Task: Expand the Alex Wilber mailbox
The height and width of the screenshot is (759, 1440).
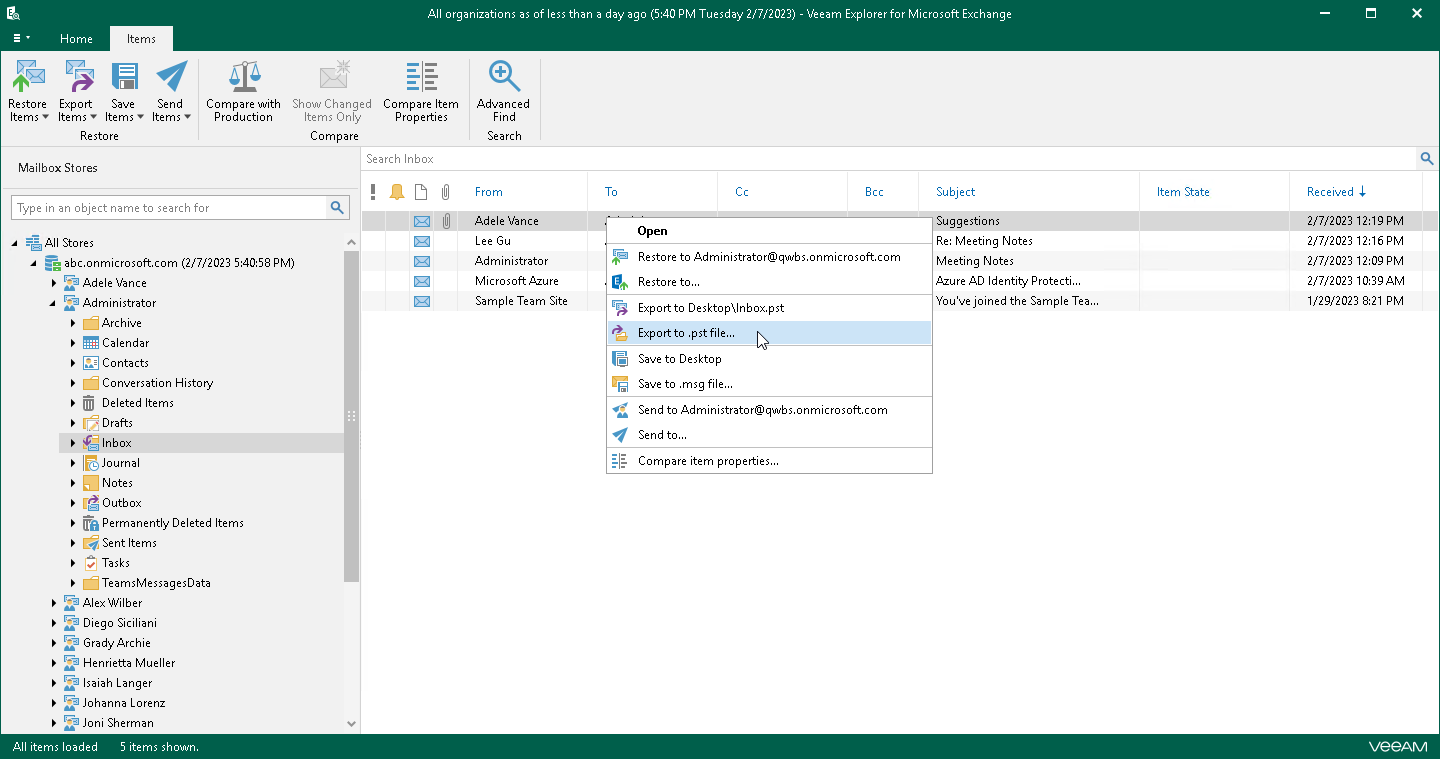Action: click(x=54, y=603)
